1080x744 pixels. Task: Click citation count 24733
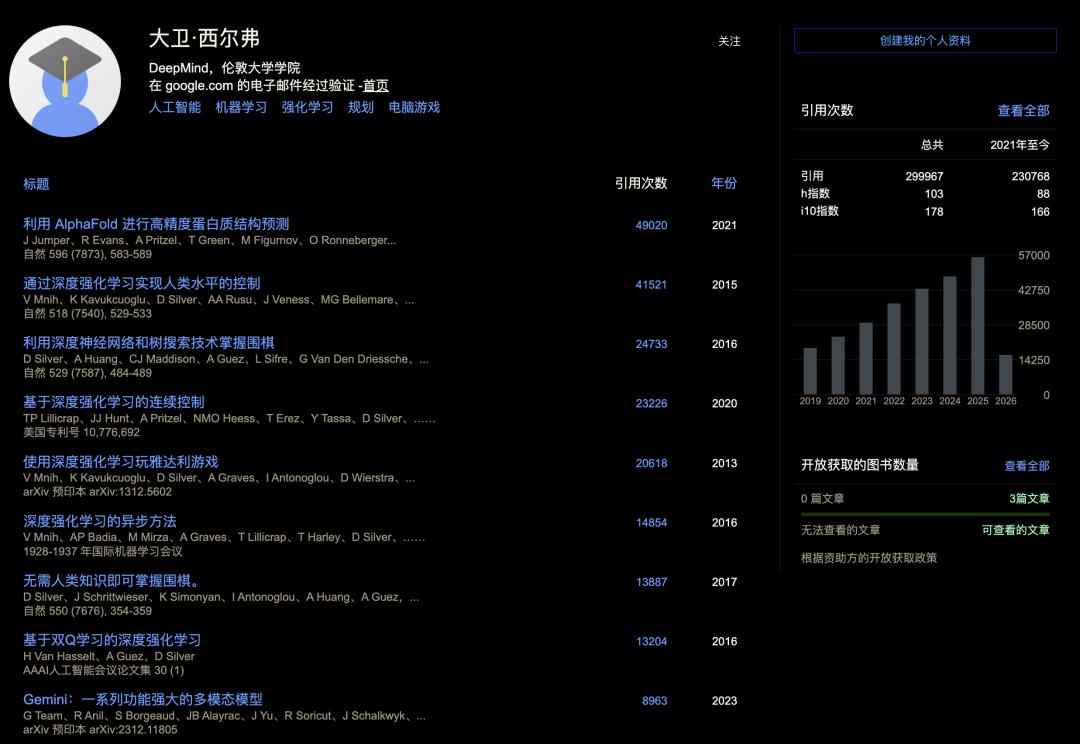pyautogui.click(x=651, y=344)
